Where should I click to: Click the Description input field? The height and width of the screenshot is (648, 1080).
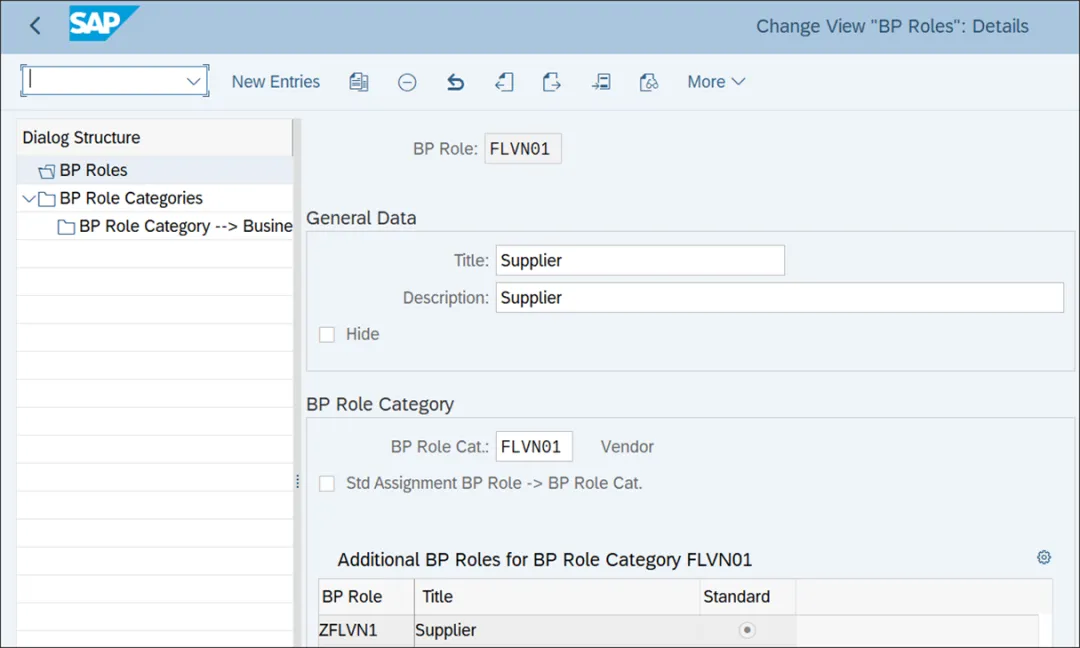(x=779, y=298)
